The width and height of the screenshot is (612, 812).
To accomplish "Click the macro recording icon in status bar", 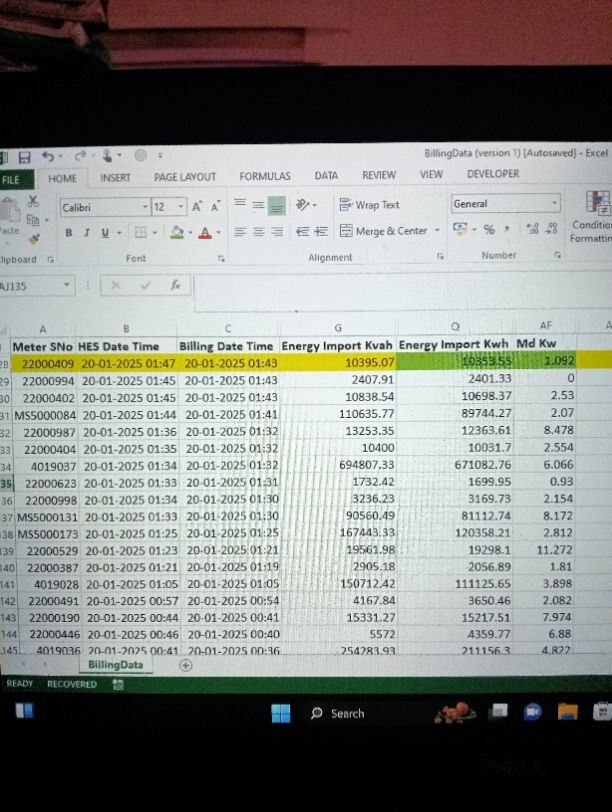I will pos(118,685).
